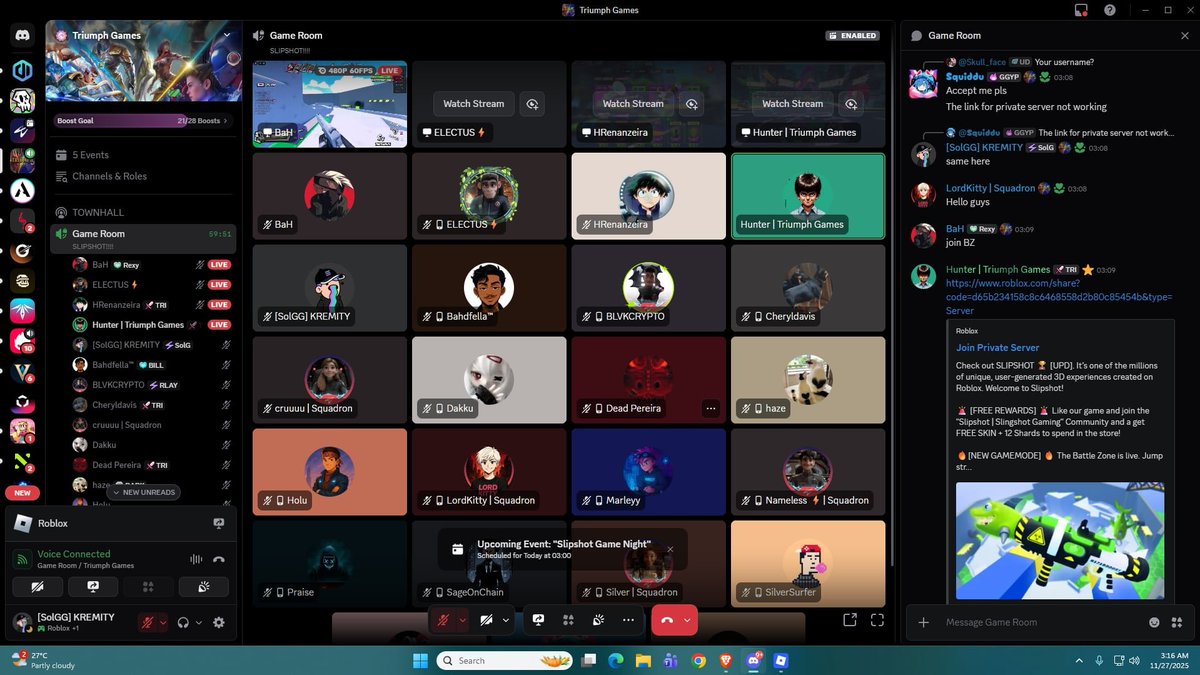Unmute microphone in the call control bar
Image resolution: width=1200 pixels, height=675 pixels.
pos(444,620)
